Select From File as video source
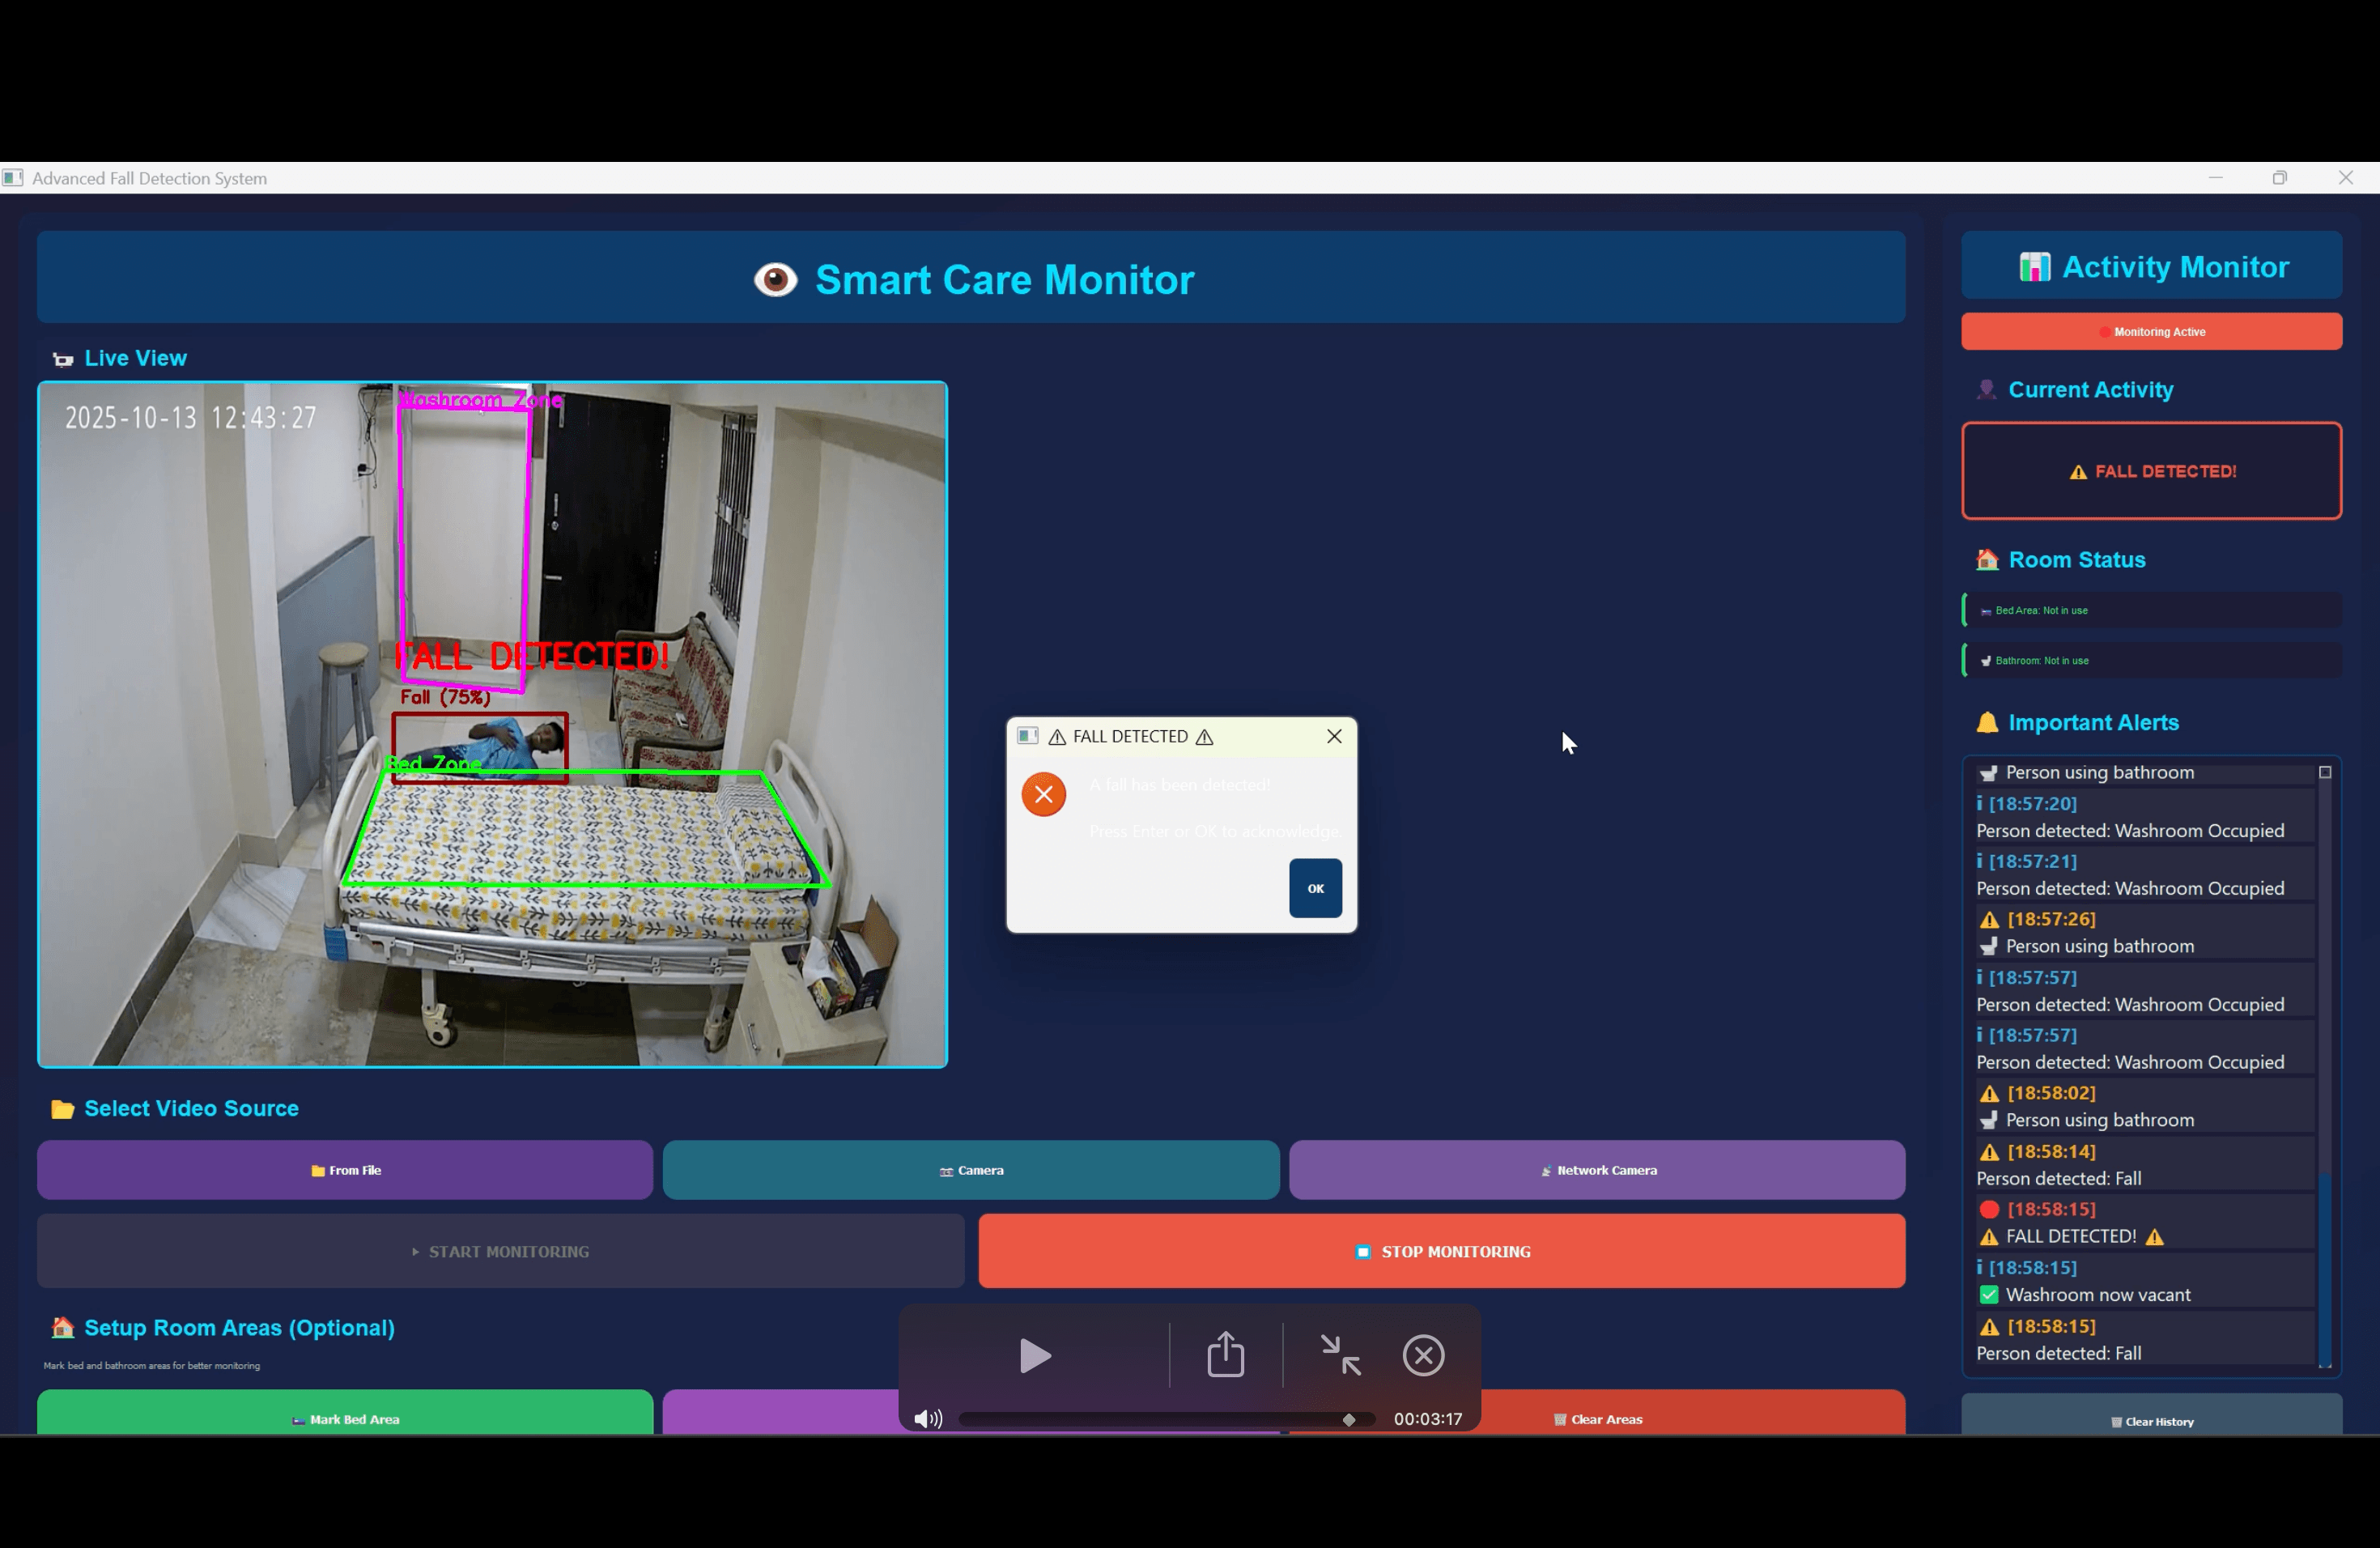 tap(344, 1170)
